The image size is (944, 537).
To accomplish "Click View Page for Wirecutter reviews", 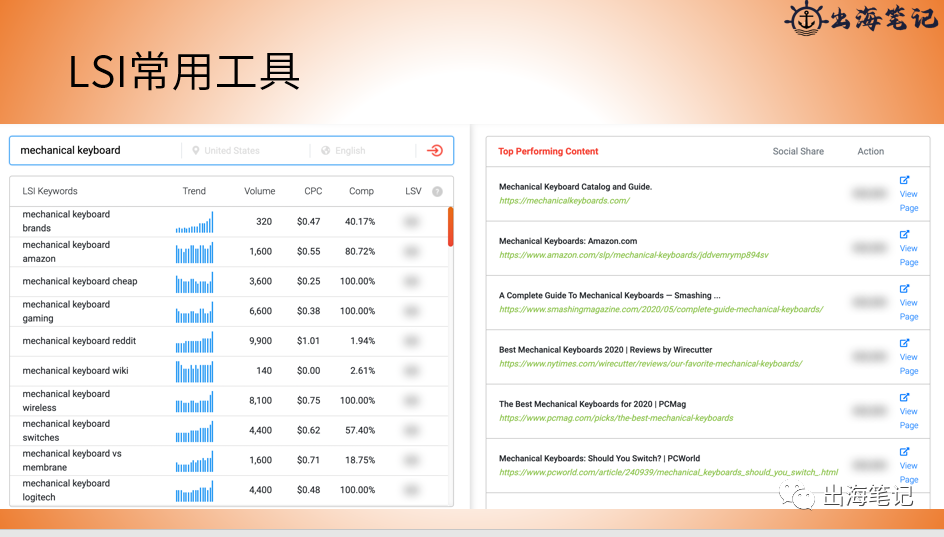I will [x=908, y=364].
